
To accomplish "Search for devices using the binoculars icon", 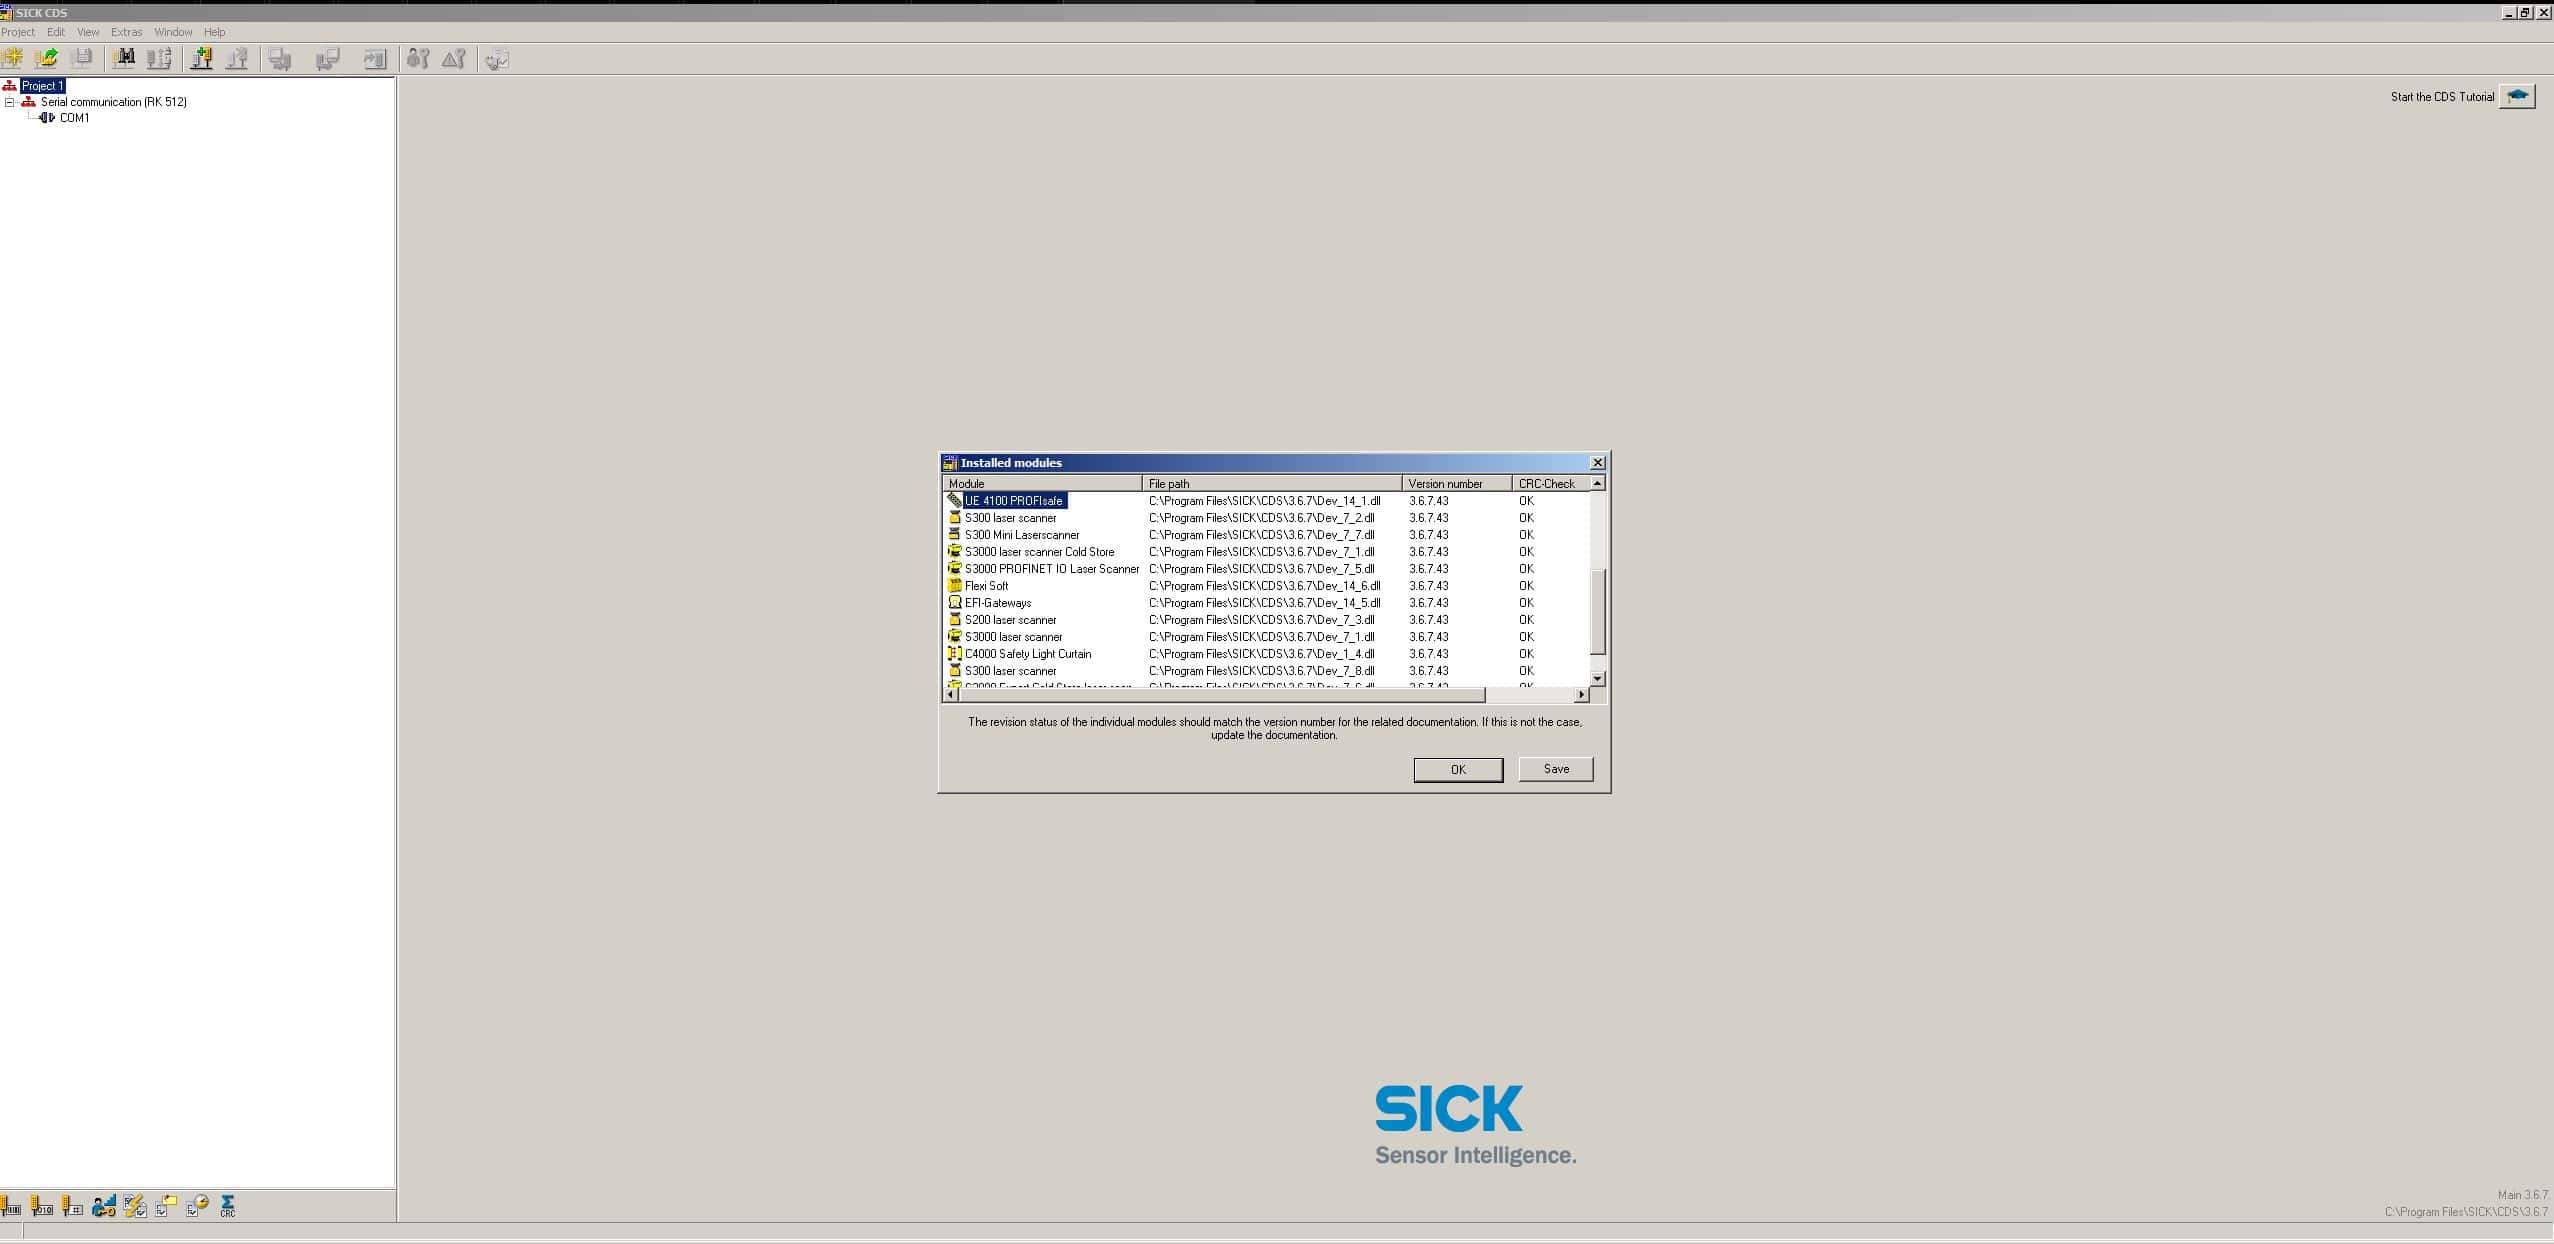I will point(124,58).
